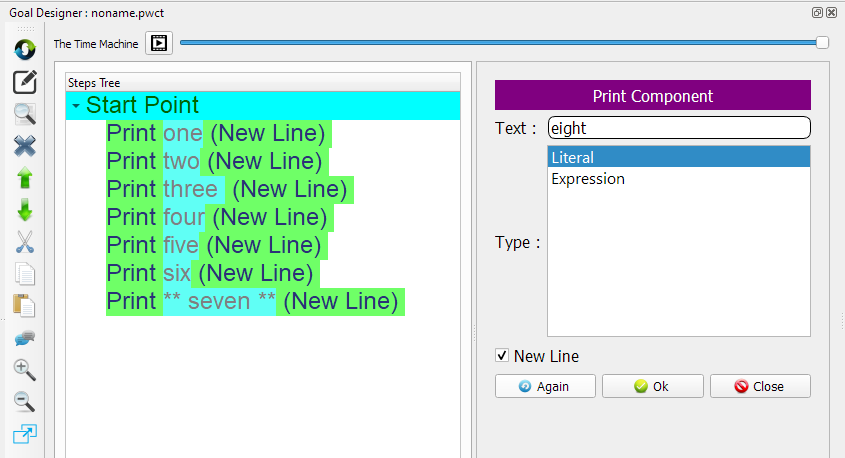Toggle the New Line checkbox

[502, 356]
